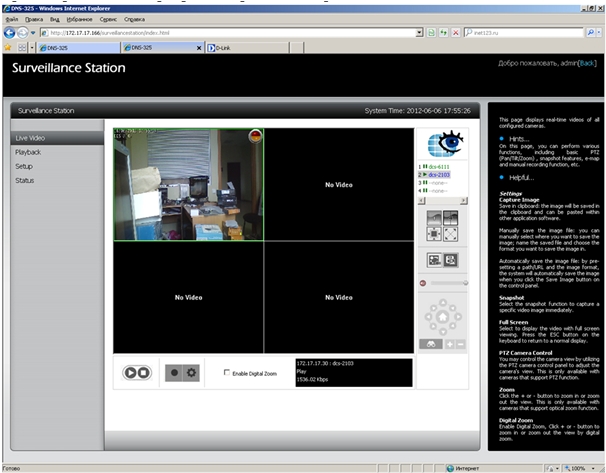Expand the Helpful section in help panel

521,177
